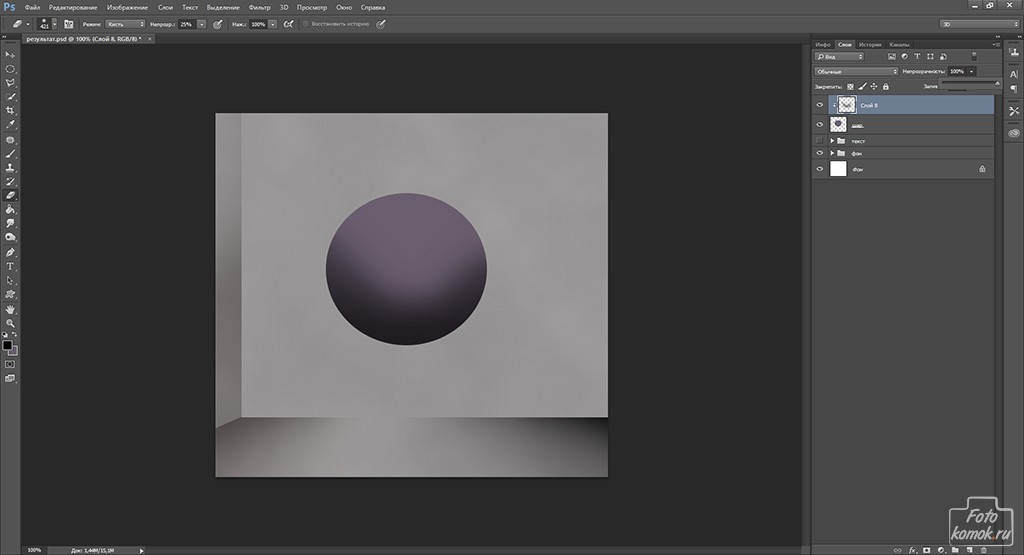Image resolution: width=1024 pixels, height=555 pixels.
Task: Select the Eraser tool in the toolbox
Action: [x=10, y=195]
